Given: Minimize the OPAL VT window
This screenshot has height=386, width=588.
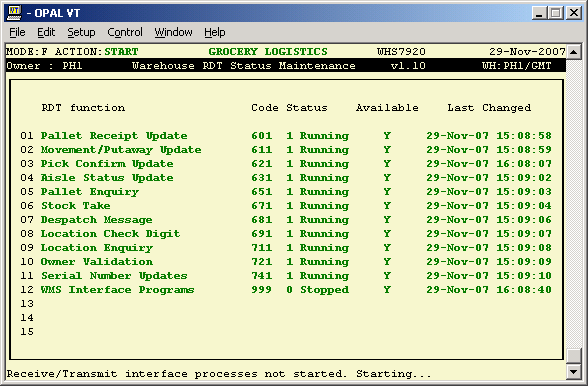Looking at the screenshot, I should 540,13.
